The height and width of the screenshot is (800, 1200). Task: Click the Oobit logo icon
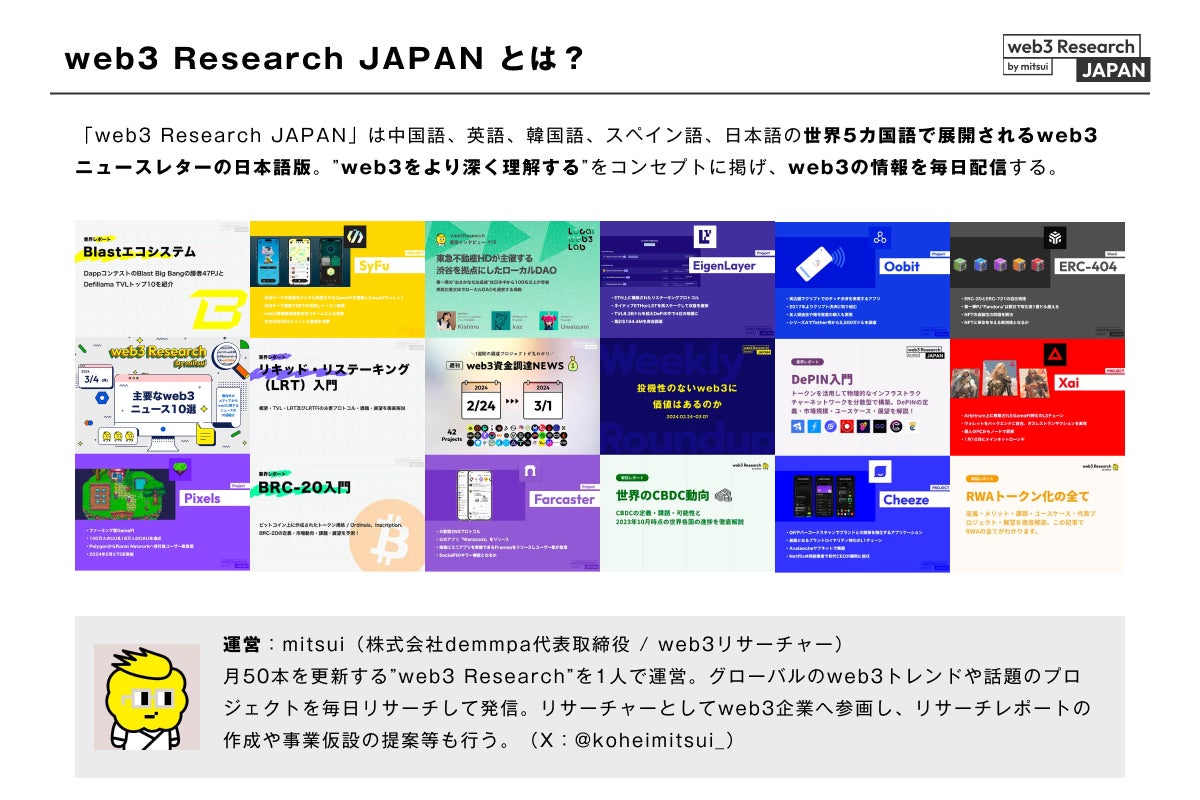[x=880, y=238]
